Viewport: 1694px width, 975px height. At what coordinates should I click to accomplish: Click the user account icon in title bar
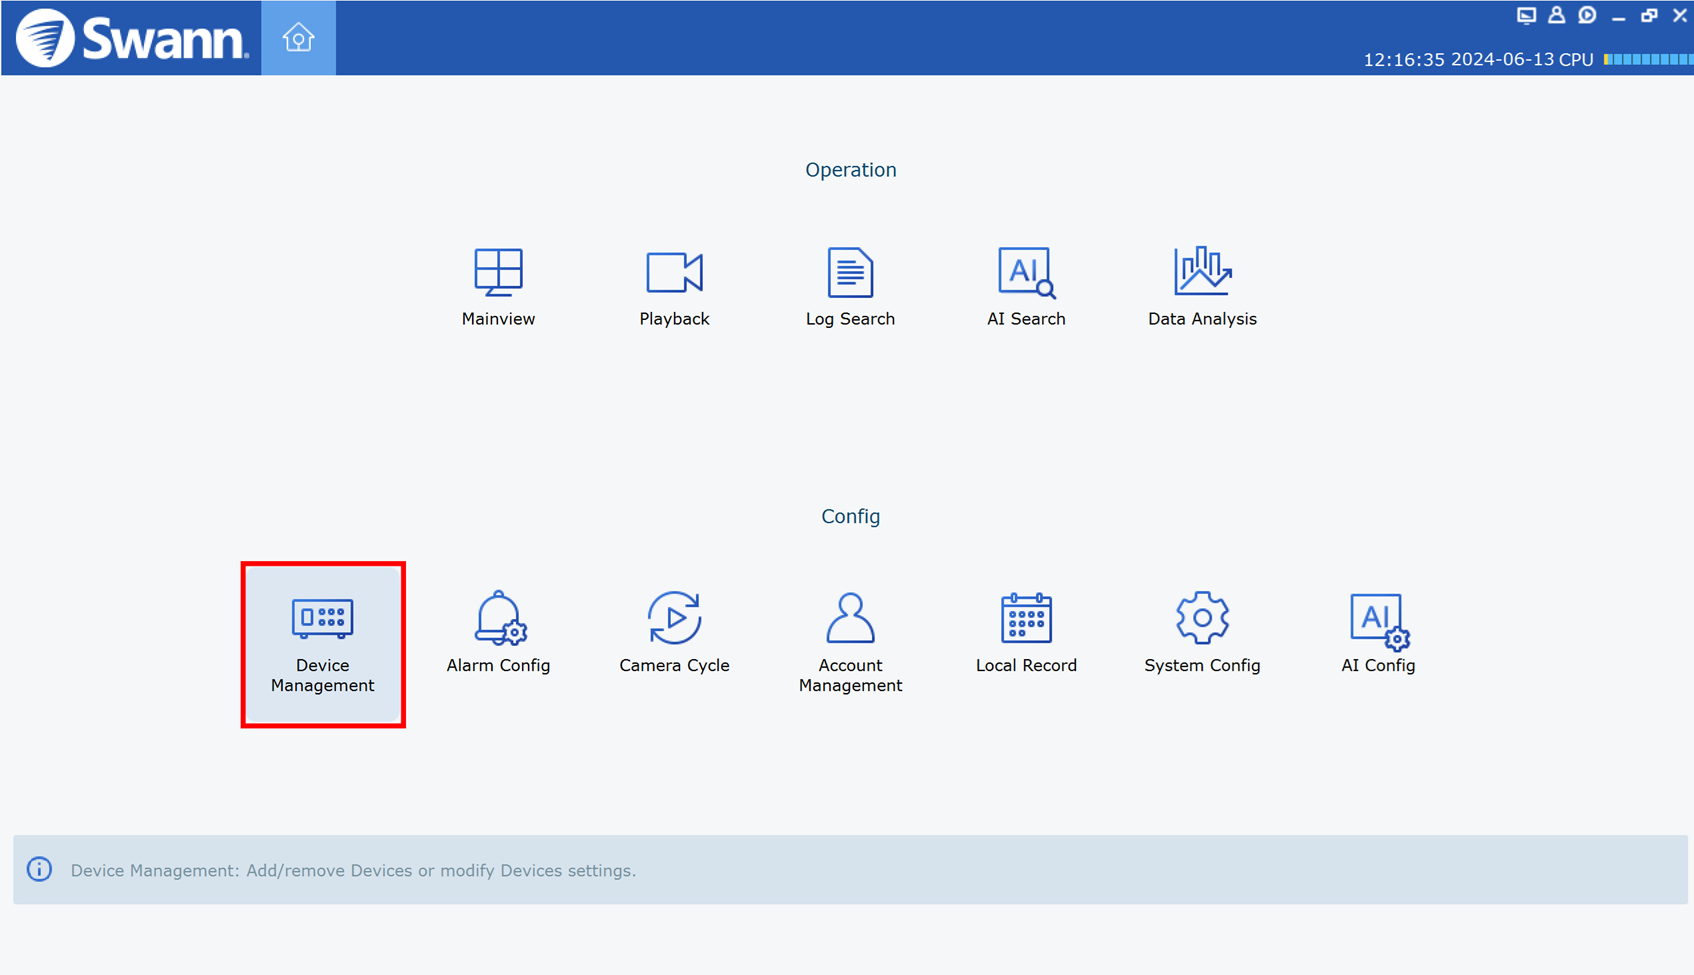tap(1557, 15)
